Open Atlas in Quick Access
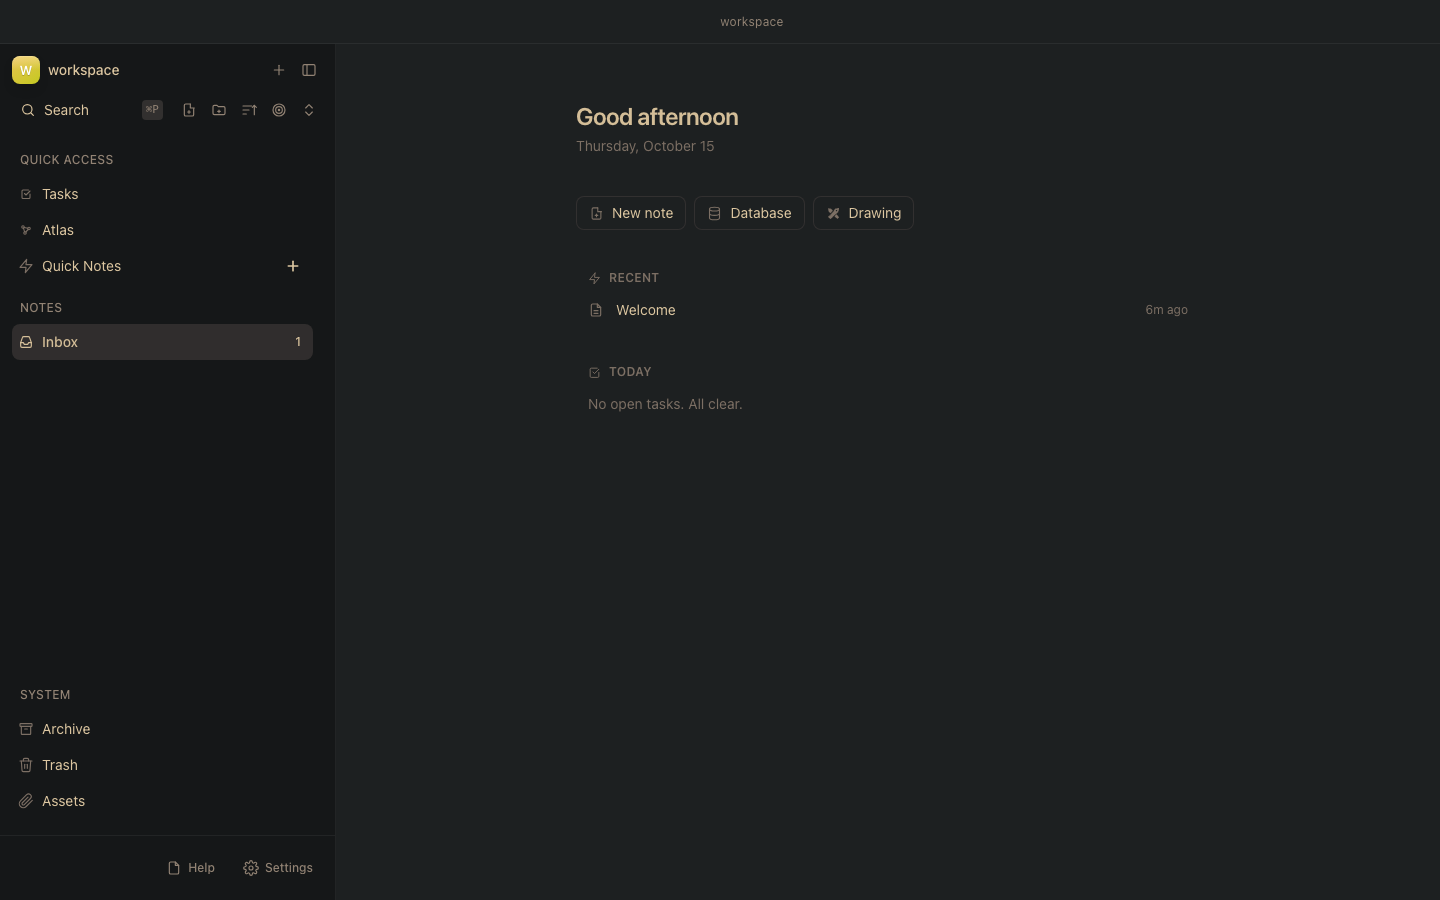The image size is (1440, 900). [x=162, y=230]
